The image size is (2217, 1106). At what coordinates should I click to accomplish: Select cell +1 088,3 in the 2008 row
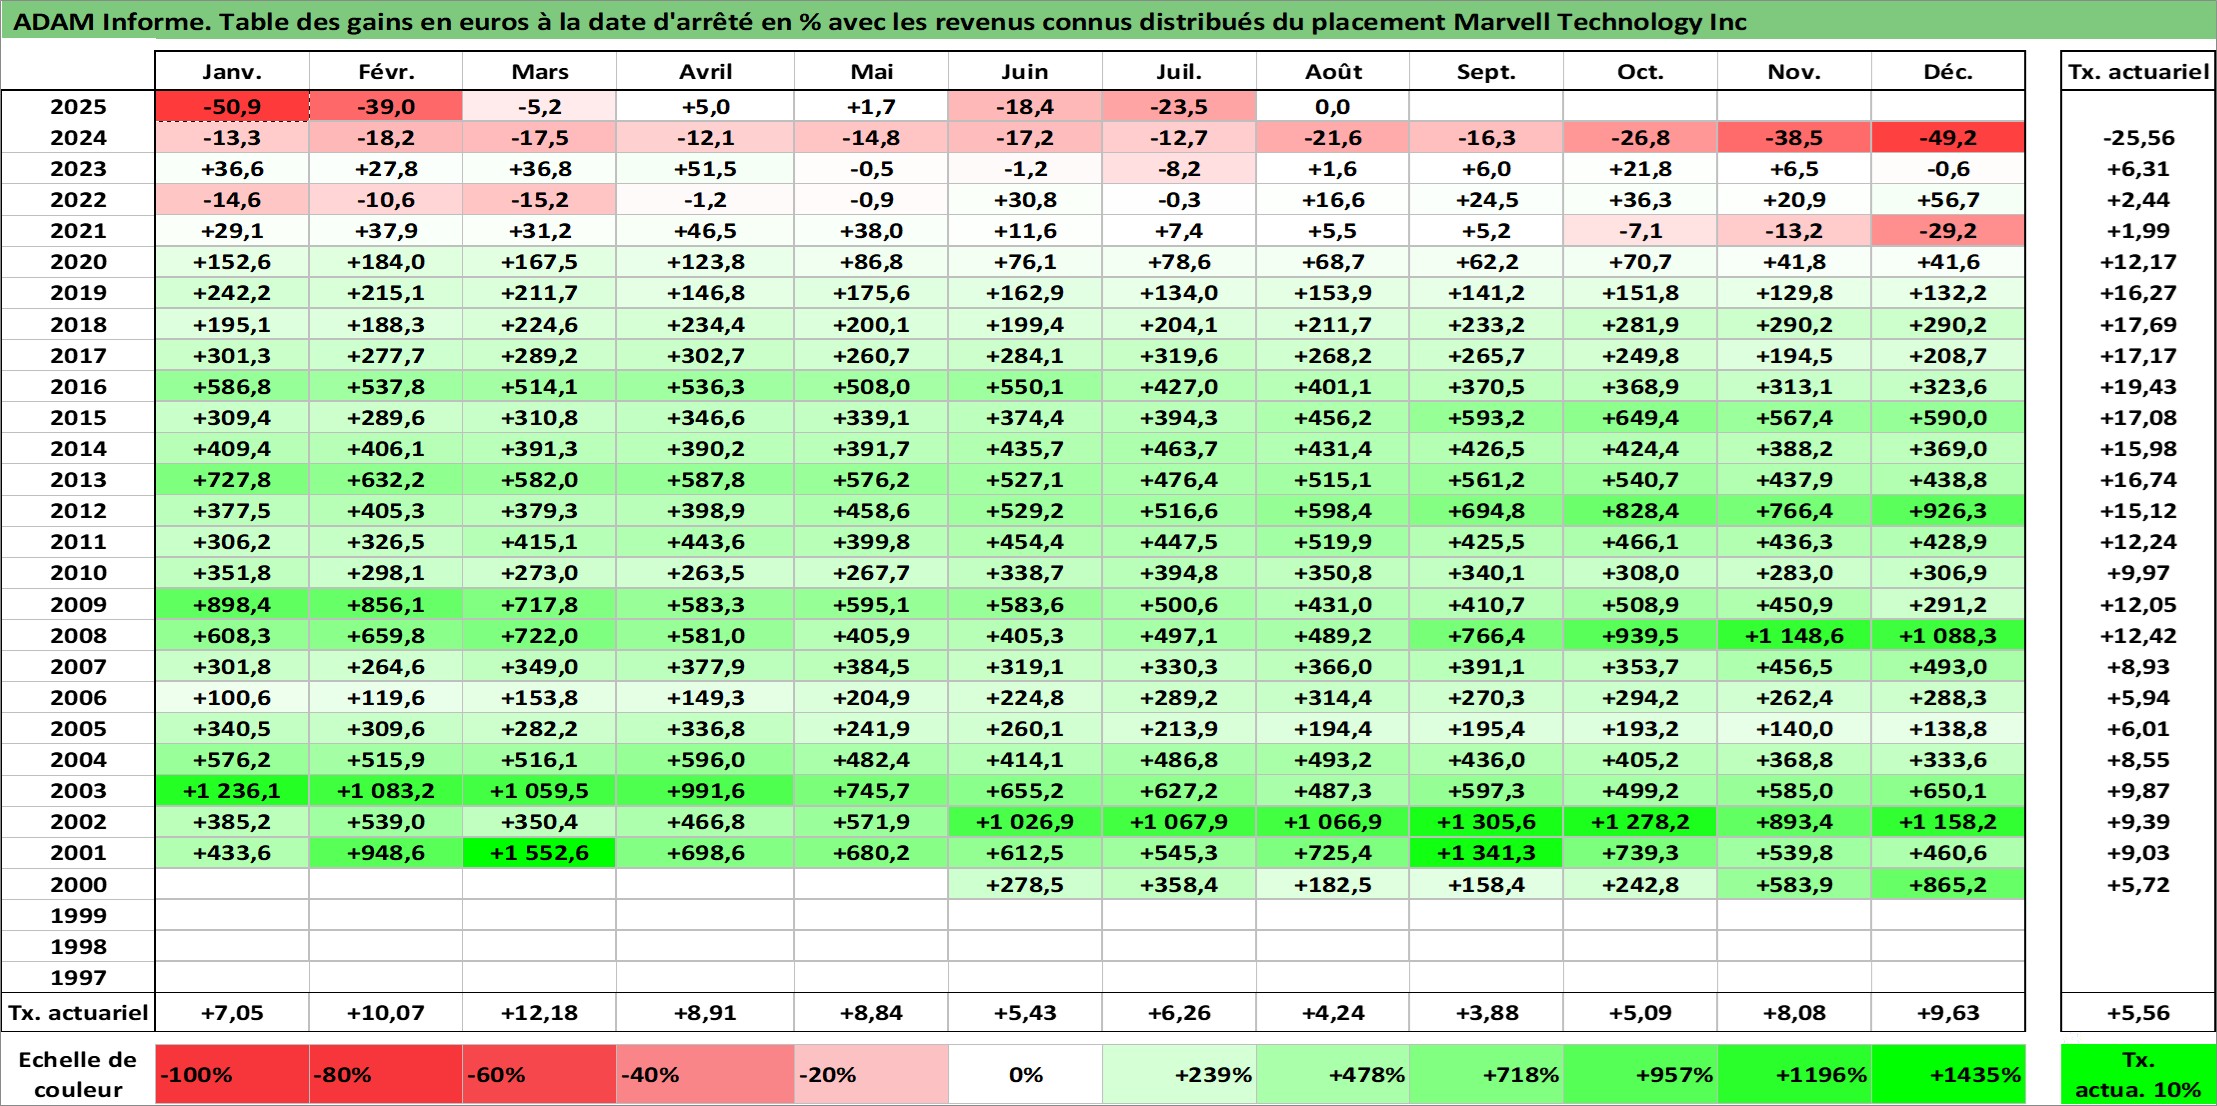coord(1948,636)
